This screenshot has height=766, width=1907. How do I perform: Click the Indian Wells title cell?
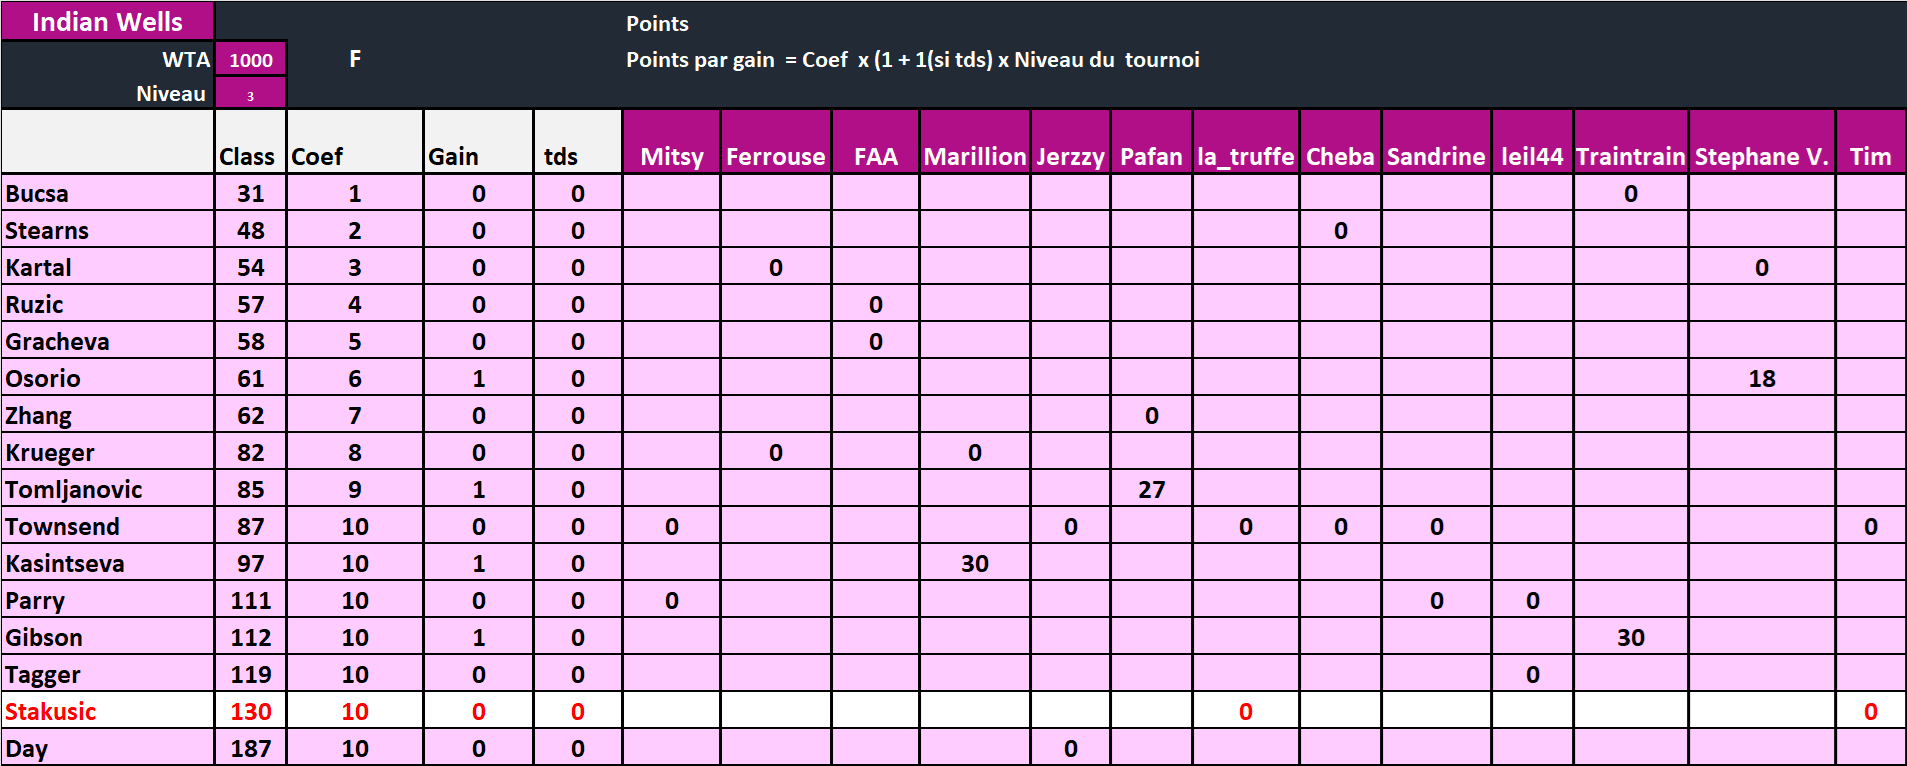tap(107, 21)
